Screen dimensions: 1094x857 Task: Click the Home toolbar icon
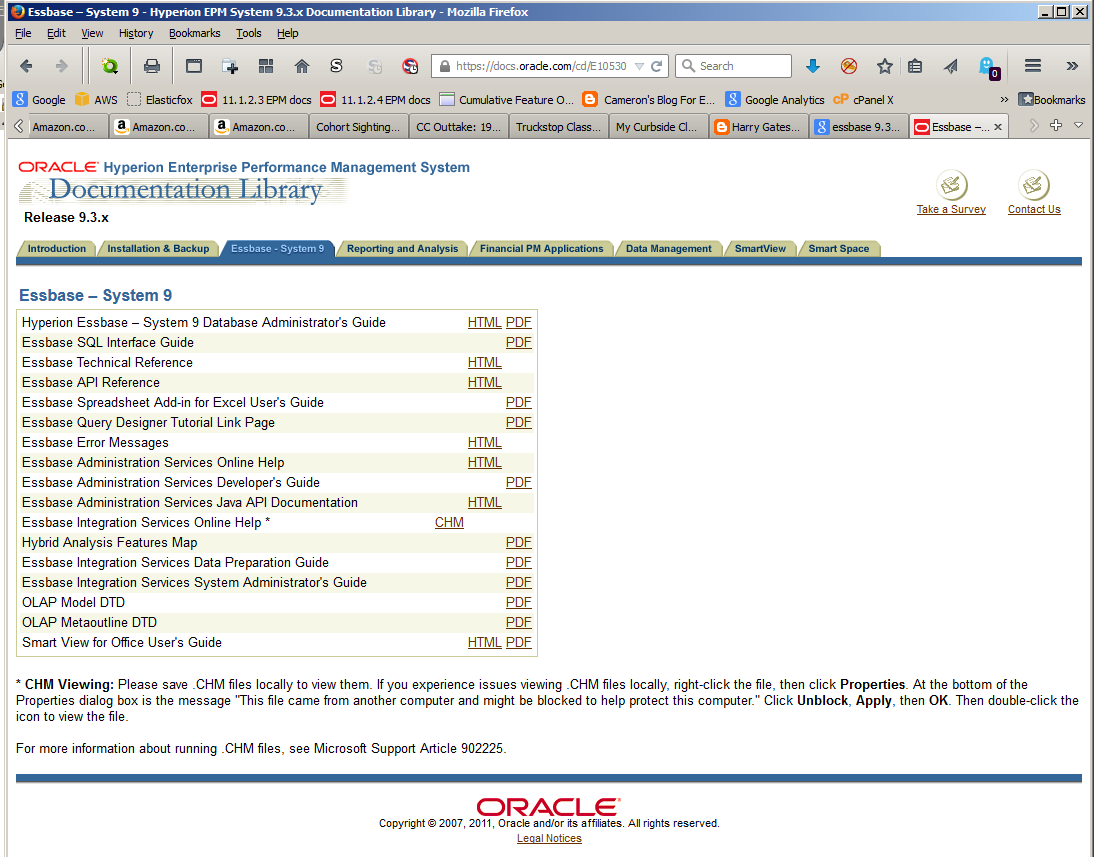pos(301,66)
